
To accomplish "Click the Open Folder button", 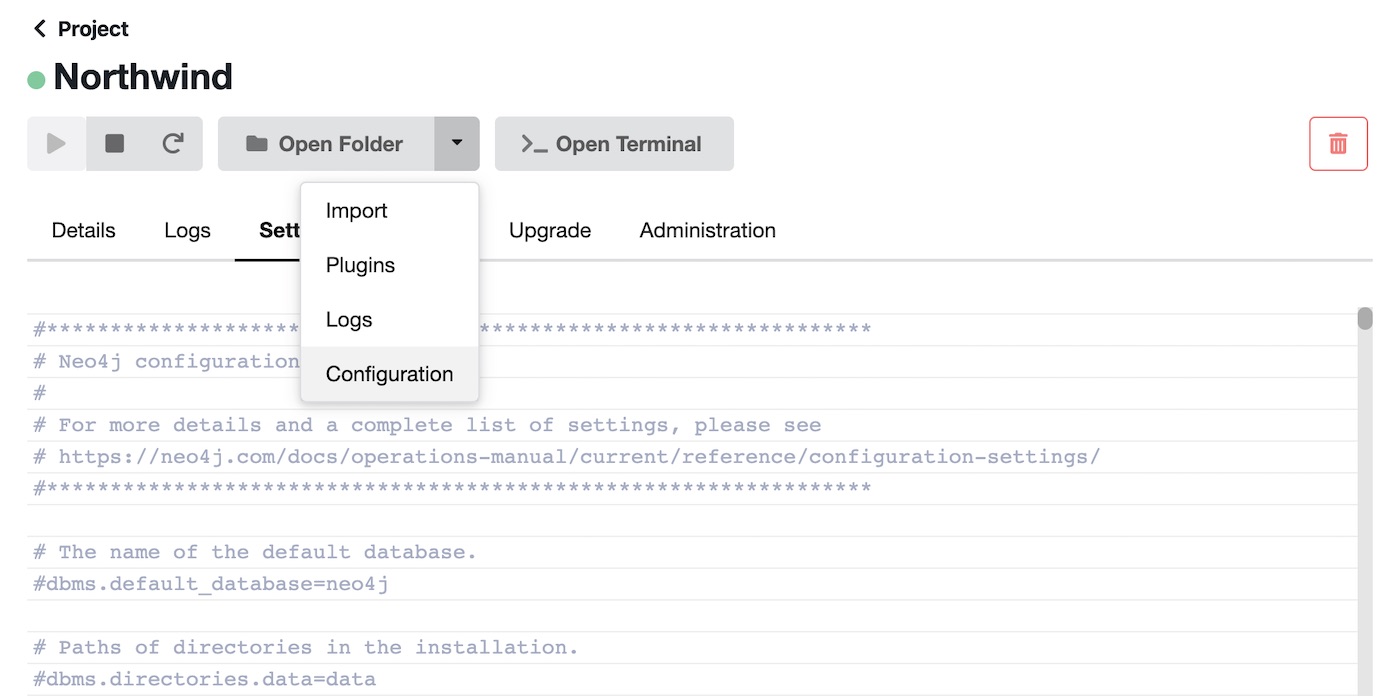I will click(x=326, y=144).
